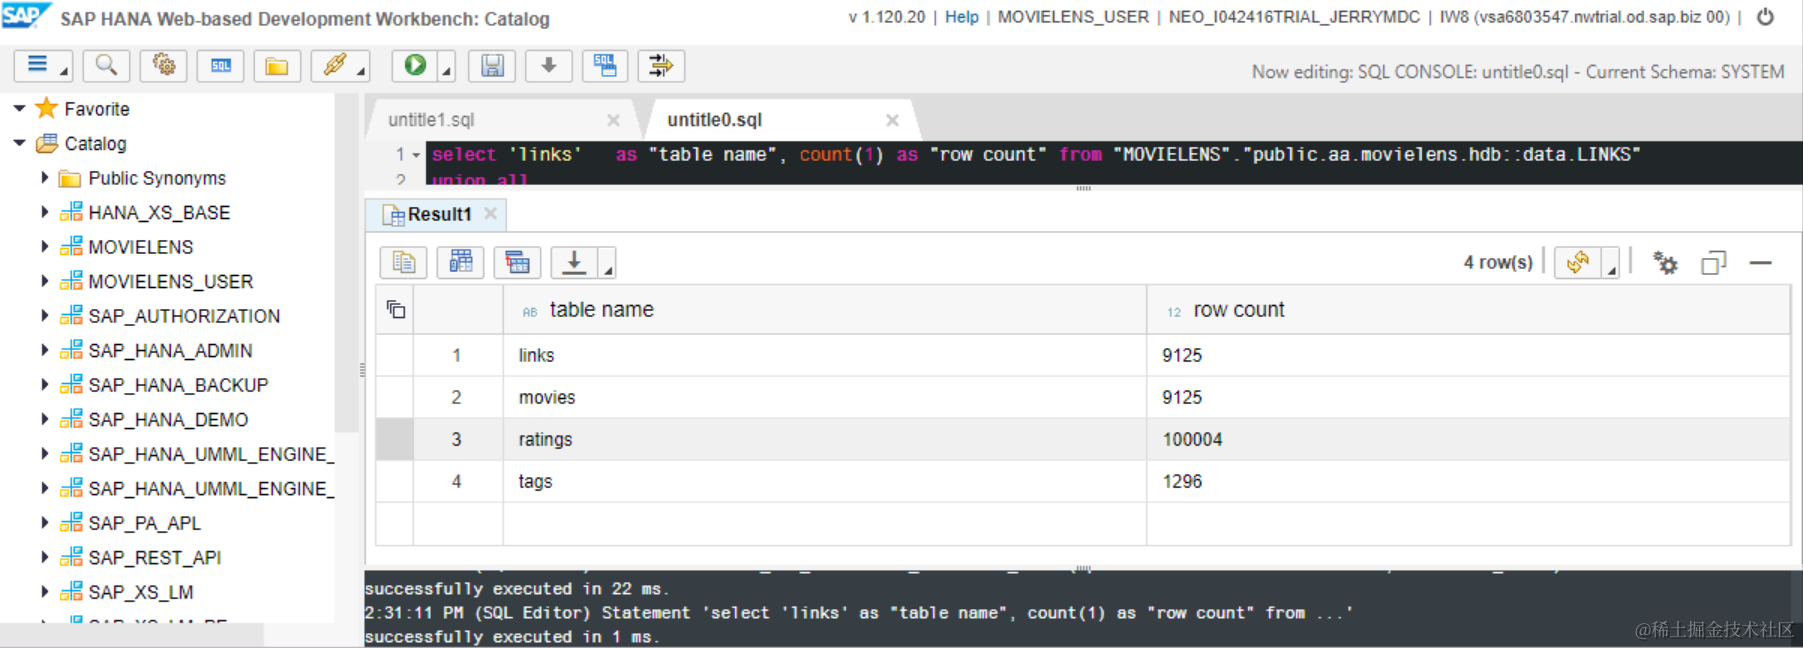Click the SAP logo

pyautogui.click(x=24, y=15)
